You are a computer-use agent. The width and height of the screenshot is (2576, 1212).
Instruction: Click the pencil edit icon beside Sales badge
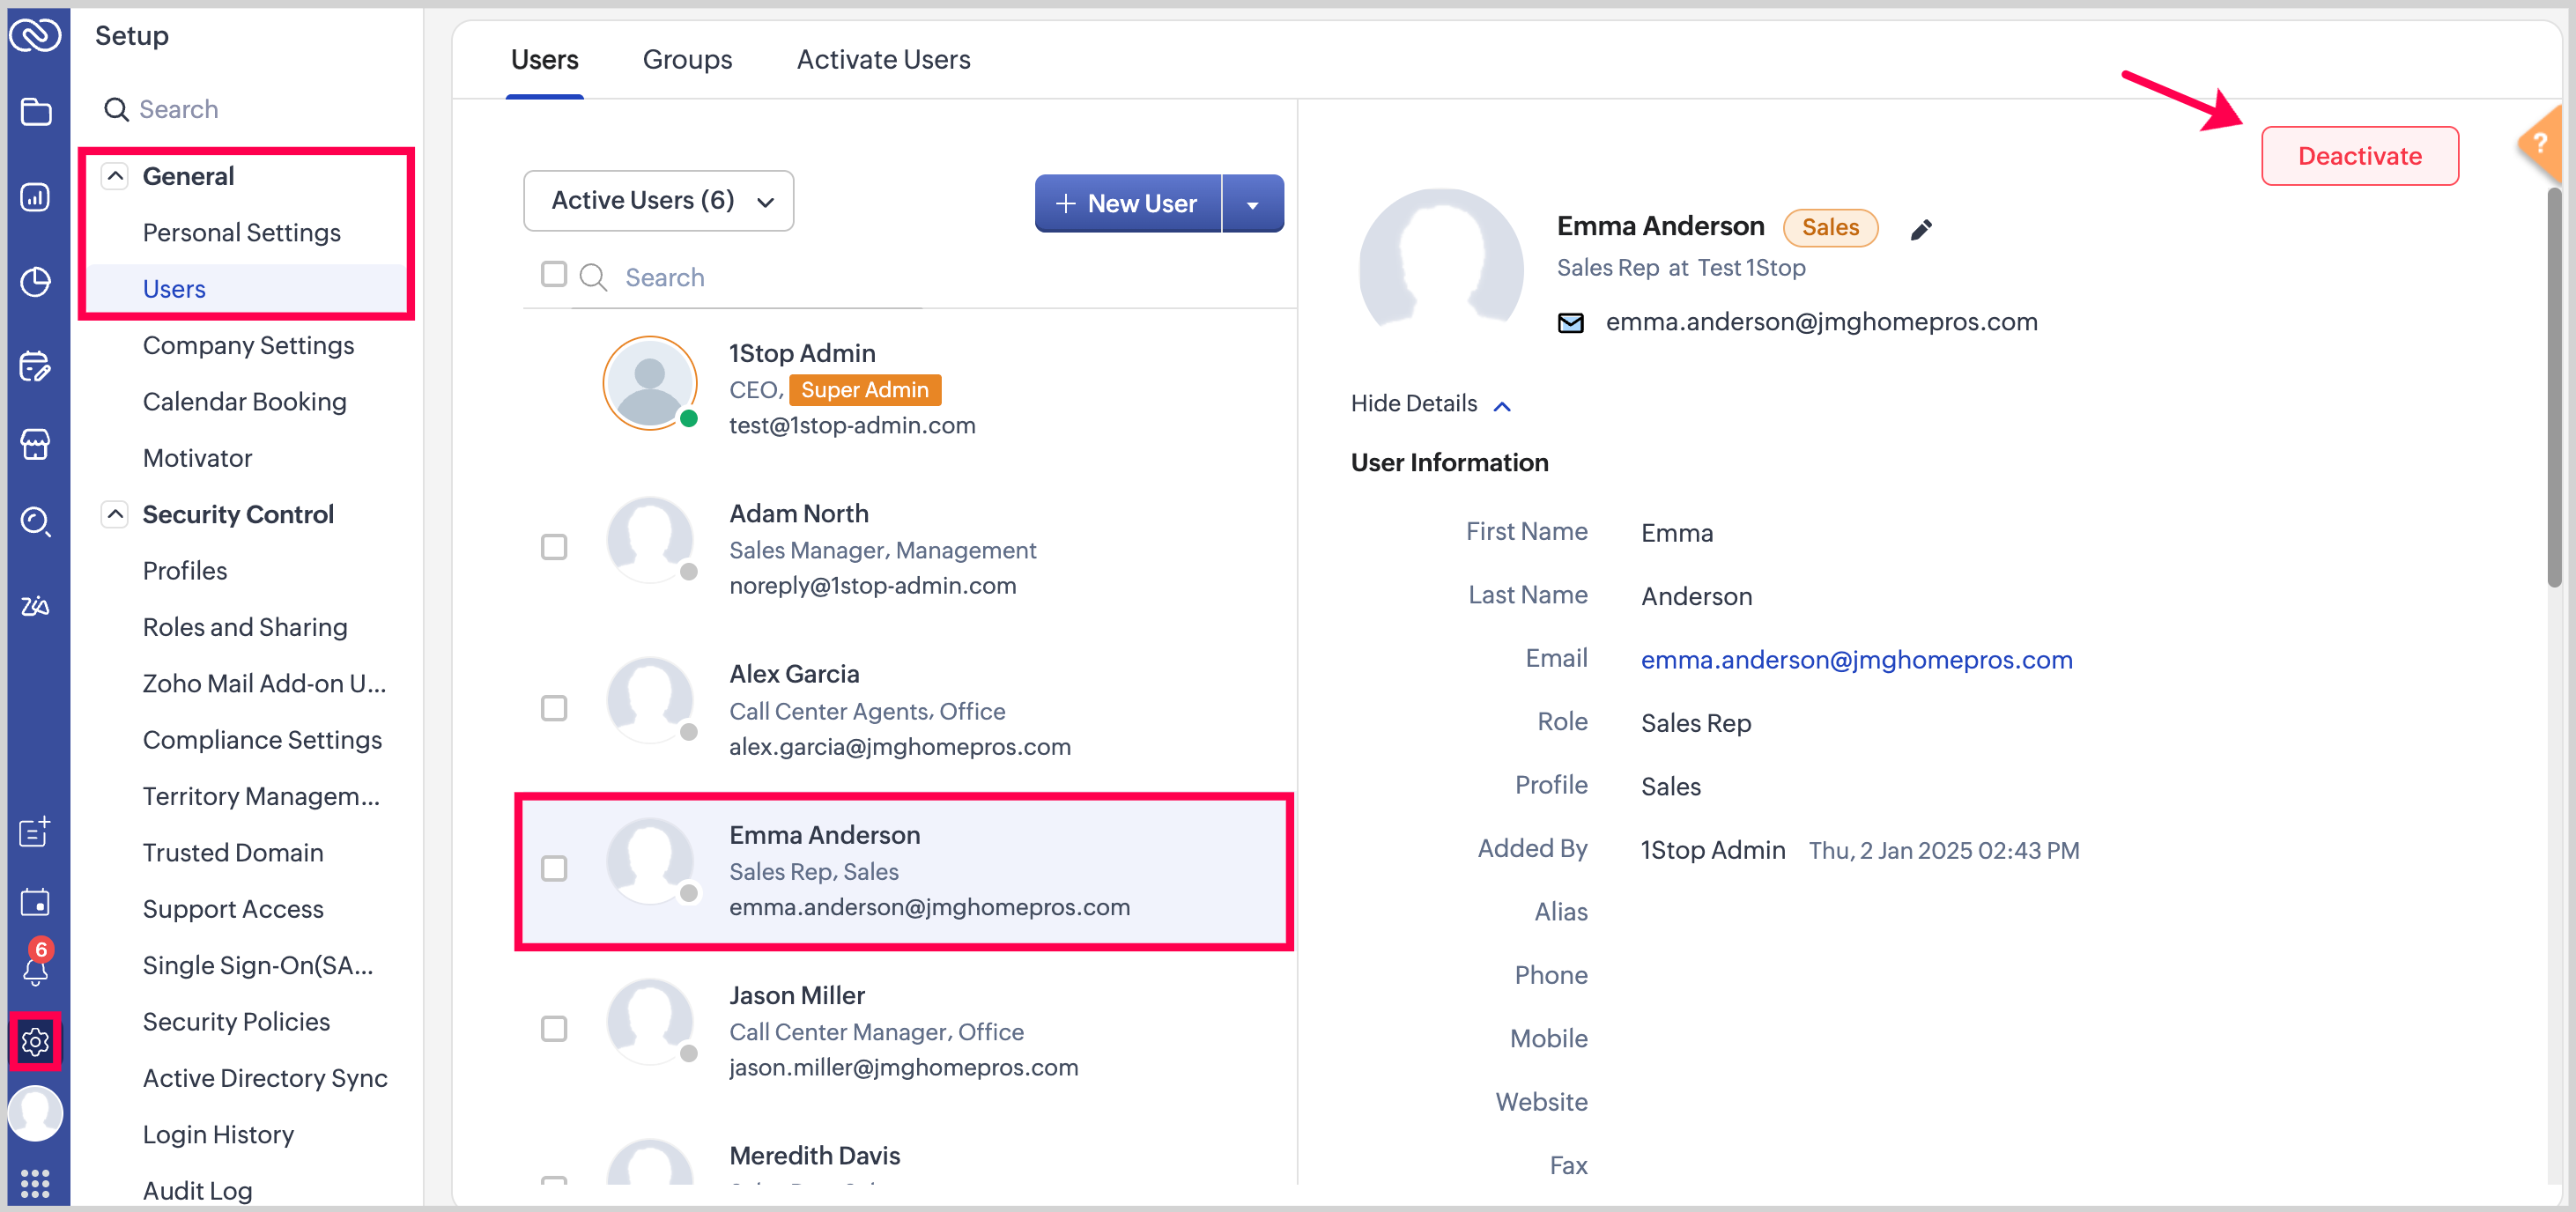1920,229
